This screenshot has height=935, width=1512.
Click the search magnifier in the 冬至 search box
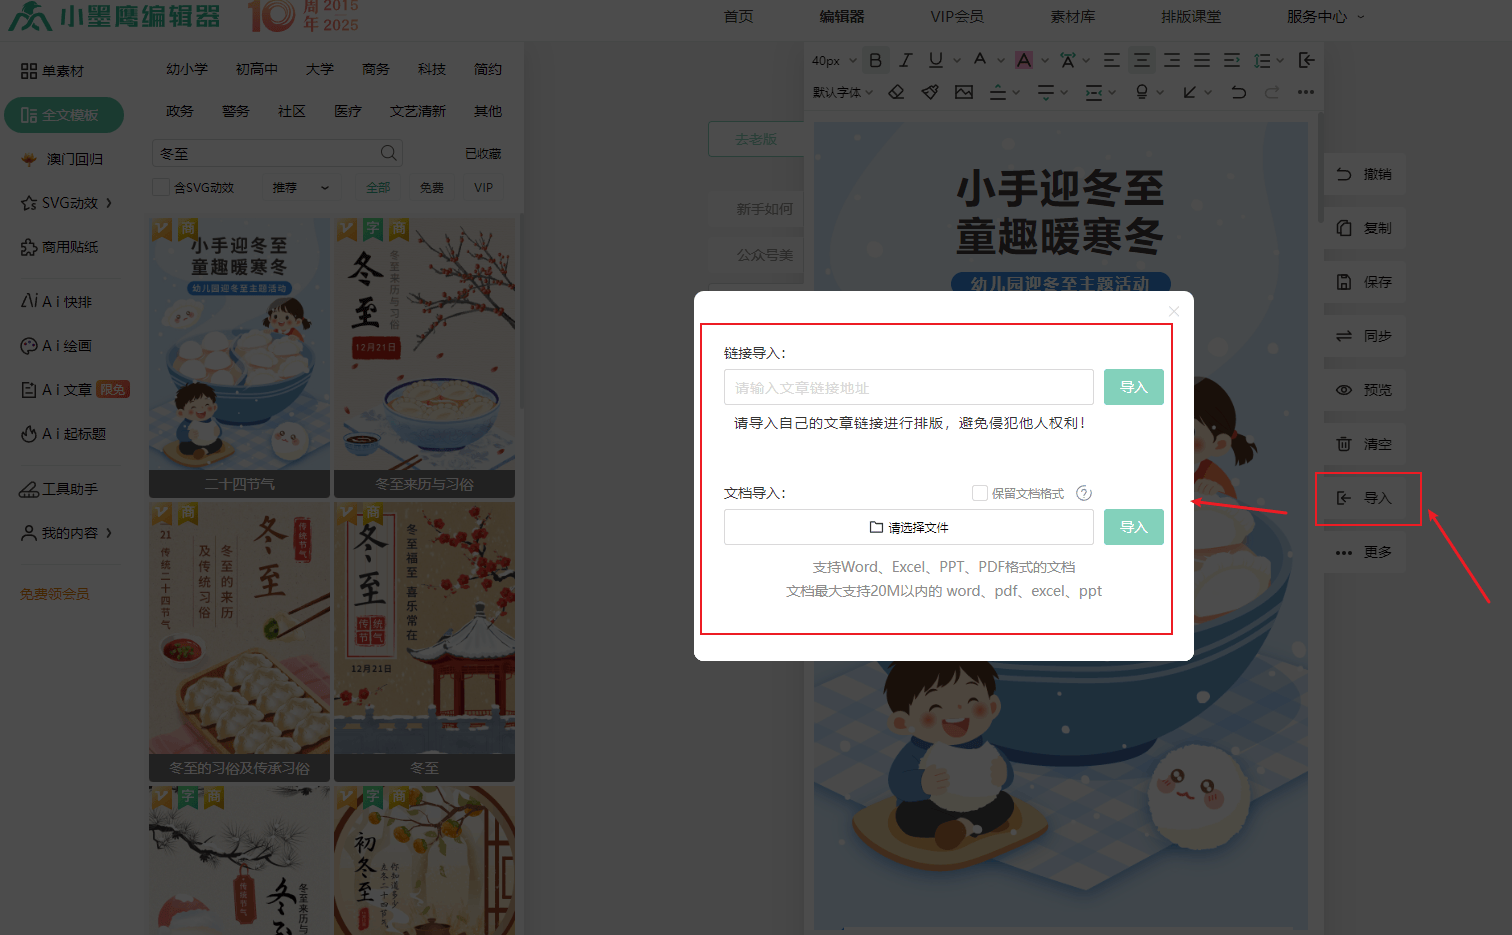pyautogui.click(x=389, y=153)
